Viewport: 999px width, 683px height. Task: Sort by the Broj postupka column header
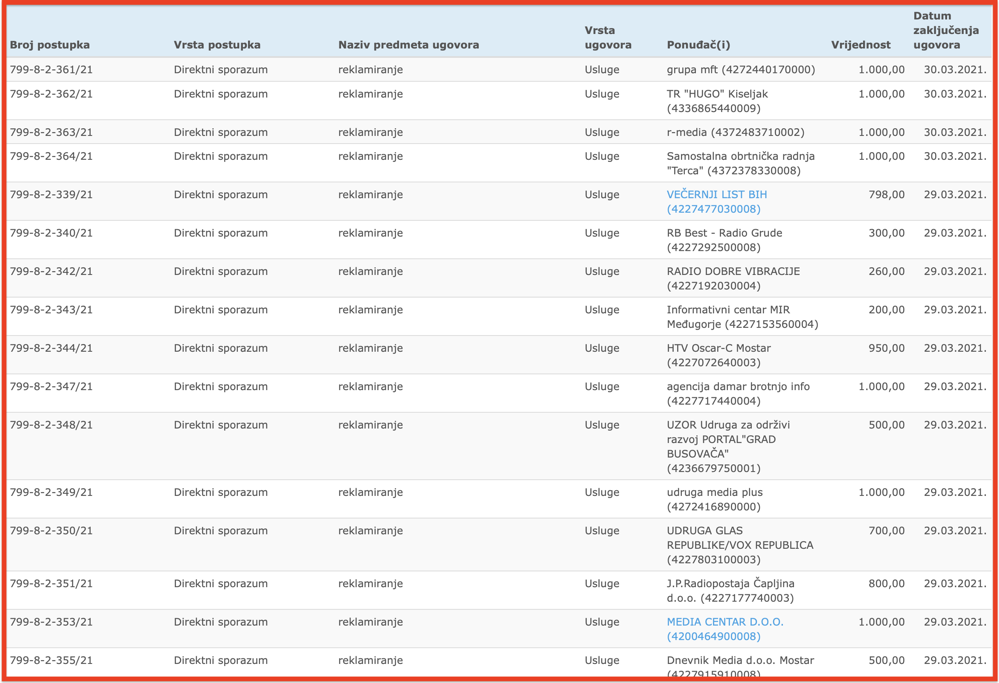(x=50, y=45)
